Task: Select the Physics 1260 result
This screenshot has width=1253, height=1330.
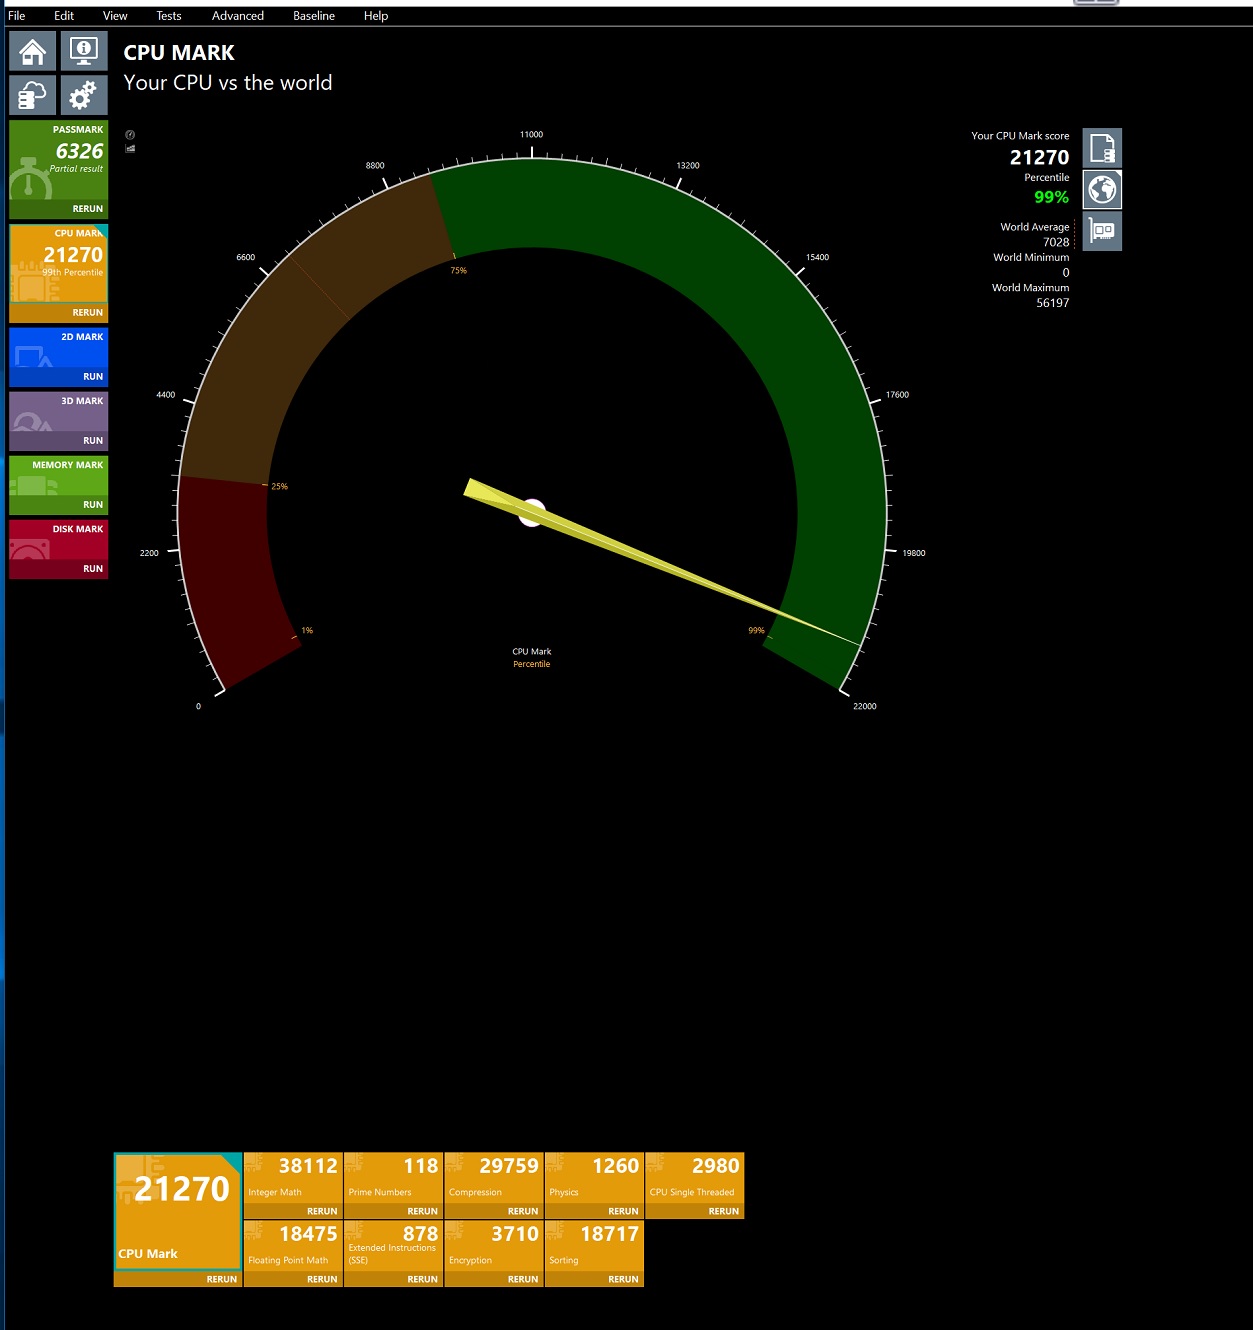Action: click(x=594, y=1178)
